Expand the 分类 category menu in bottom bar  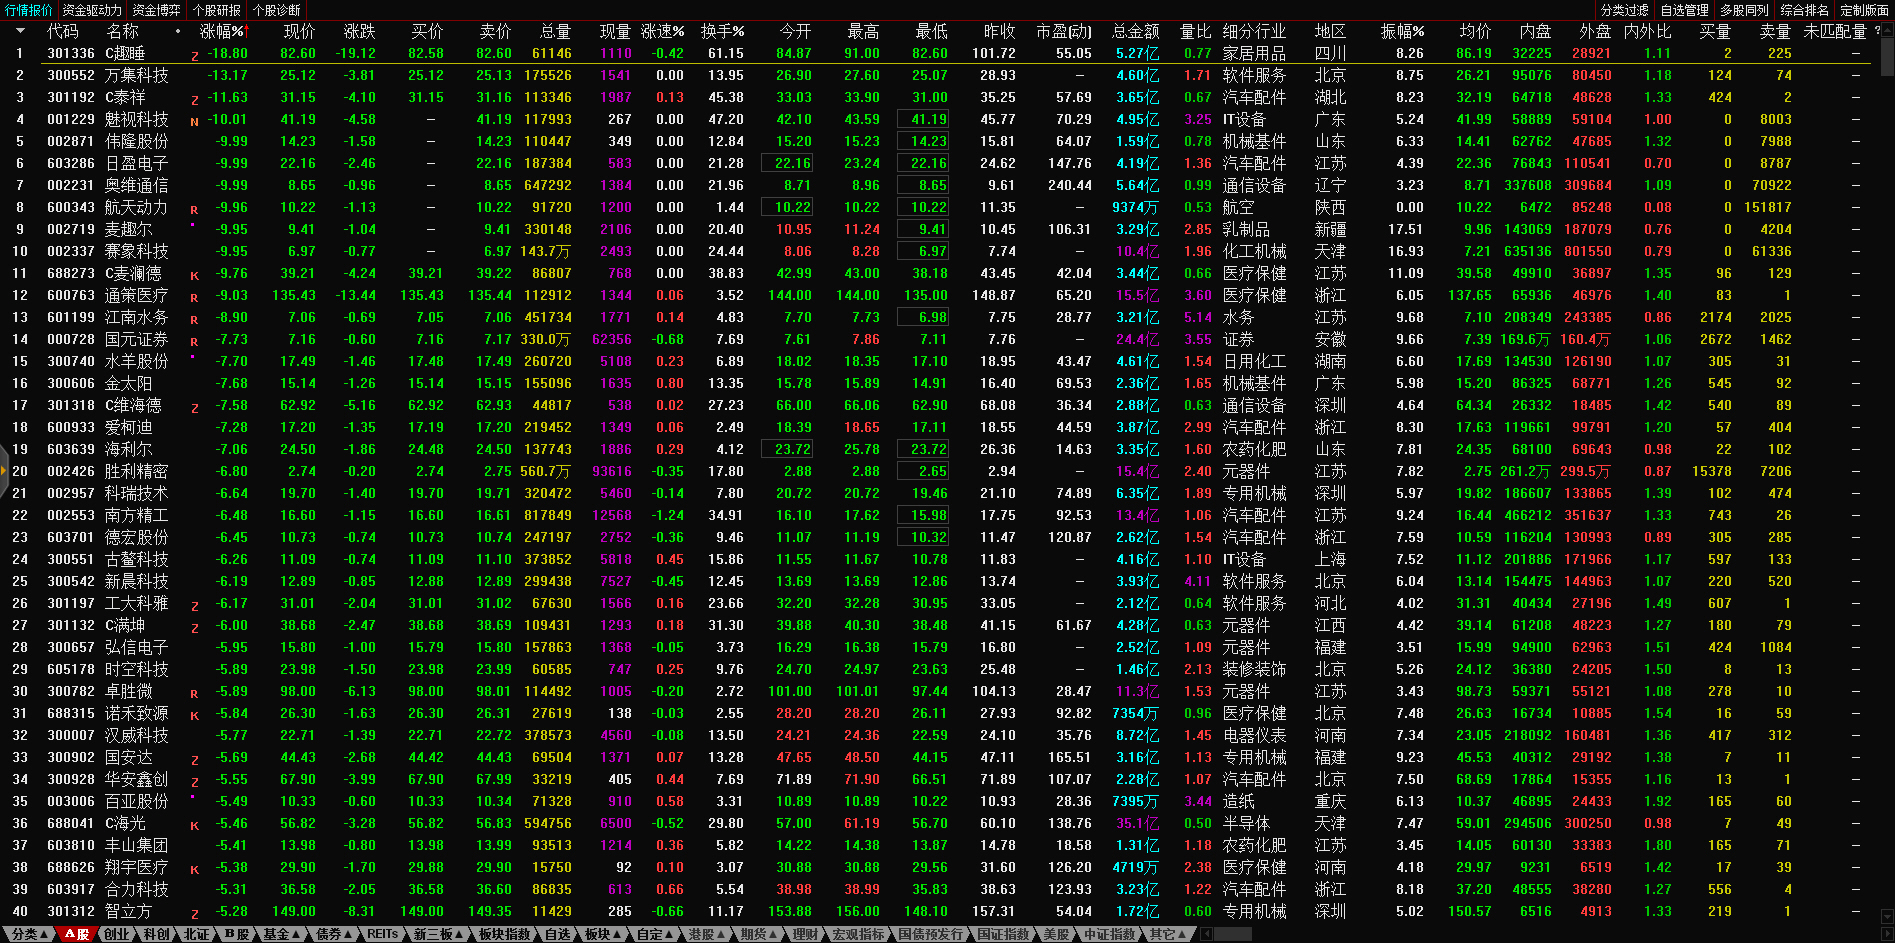(29, 934)
